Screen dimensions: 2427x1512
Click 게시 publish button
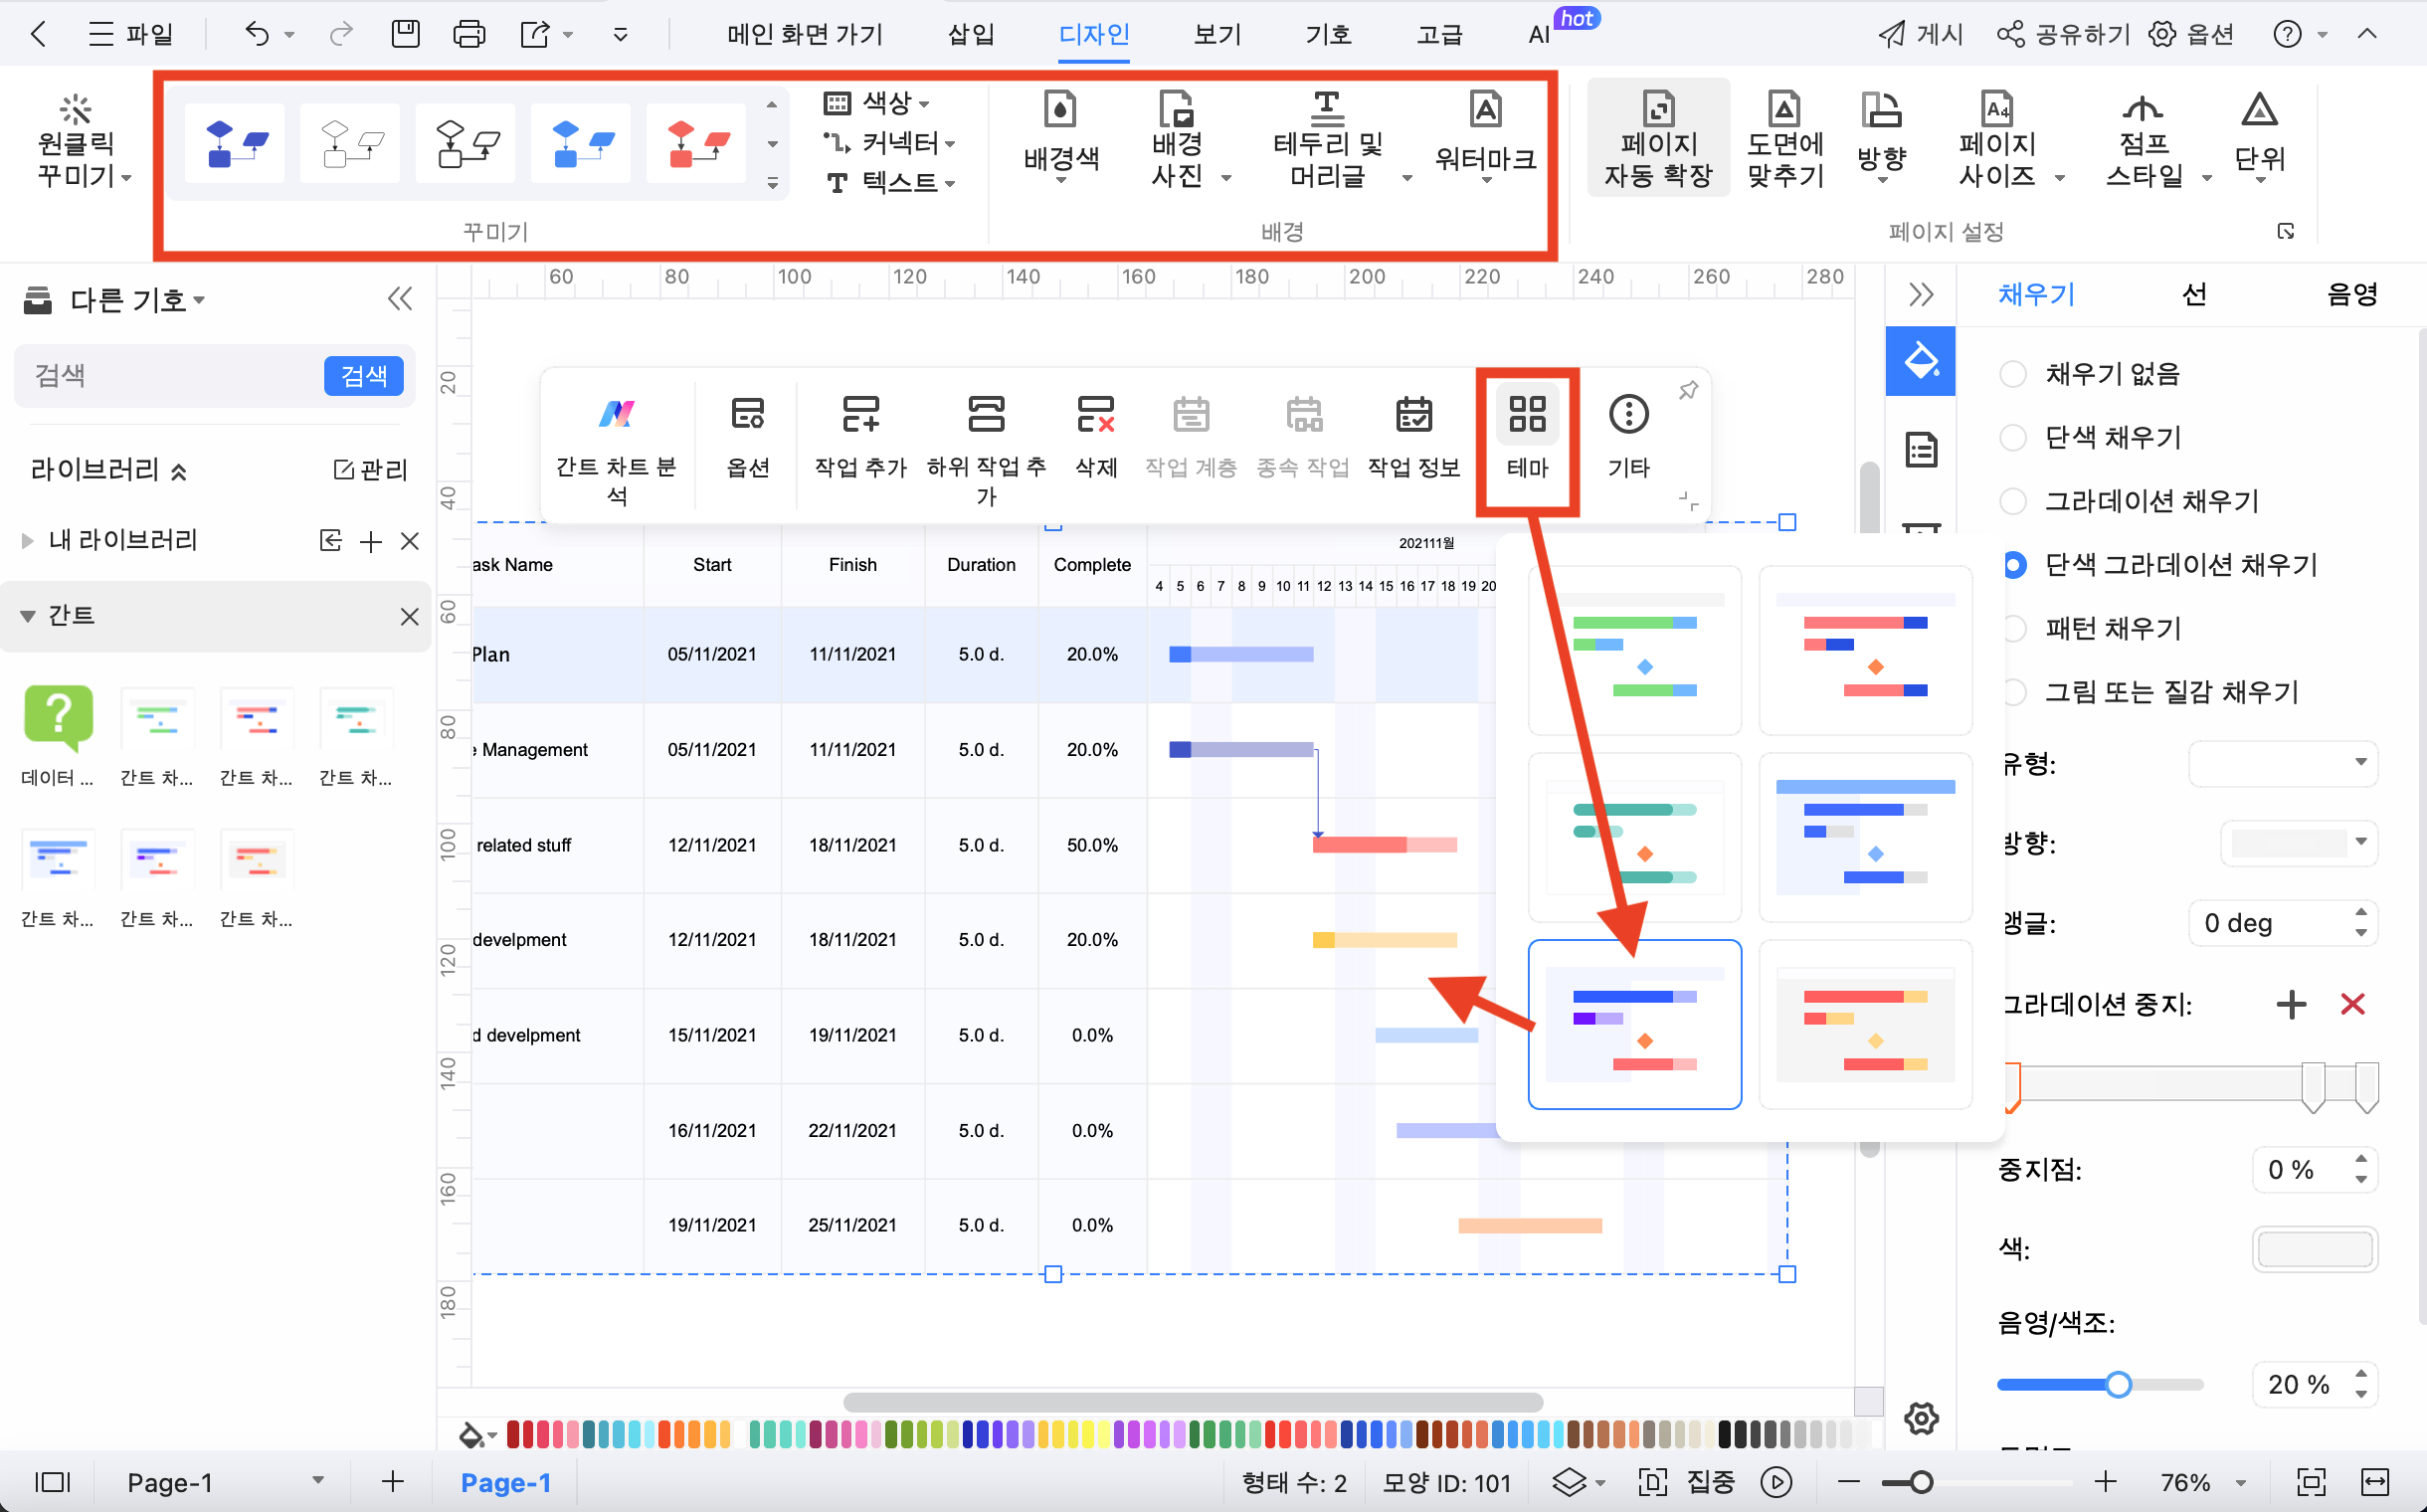[1920, 34]
